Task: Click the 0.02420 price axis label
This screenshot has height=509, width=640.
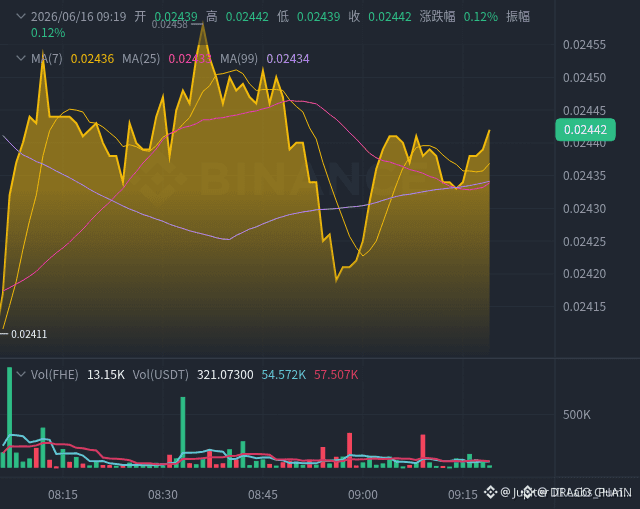Action: 584,273
